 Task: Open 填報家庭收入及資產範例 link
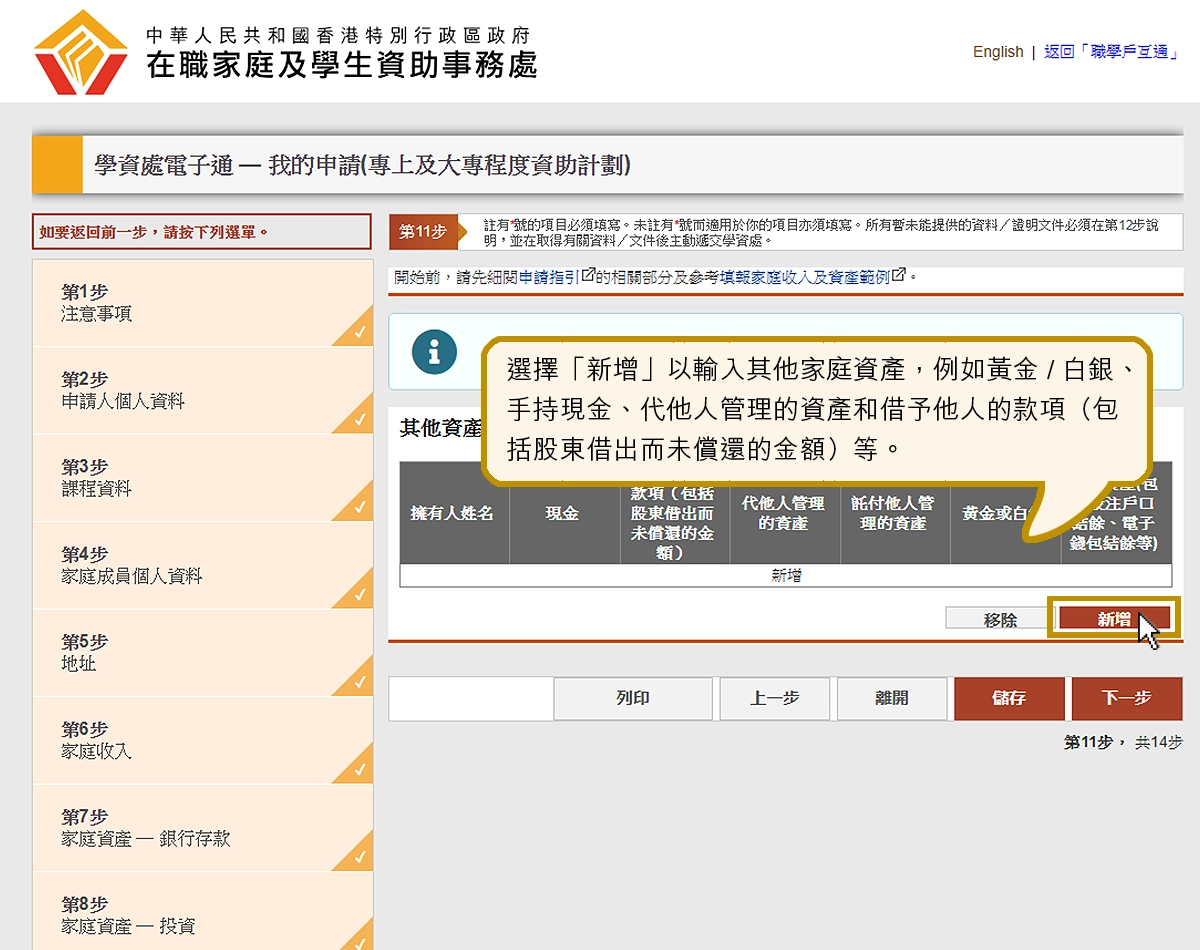(x=804, y=277)
